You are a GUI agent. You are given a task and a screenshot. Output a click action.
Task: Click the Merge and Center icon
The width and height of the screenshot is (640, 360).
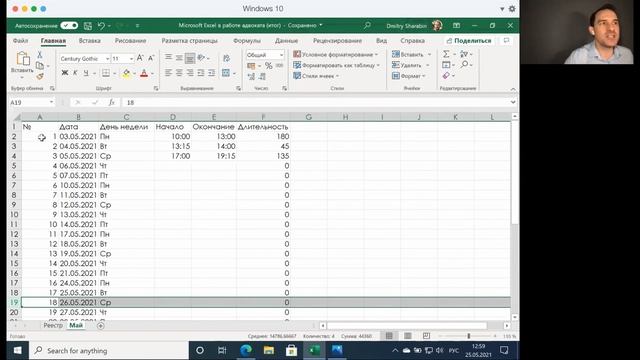click(x=226, y=73)
